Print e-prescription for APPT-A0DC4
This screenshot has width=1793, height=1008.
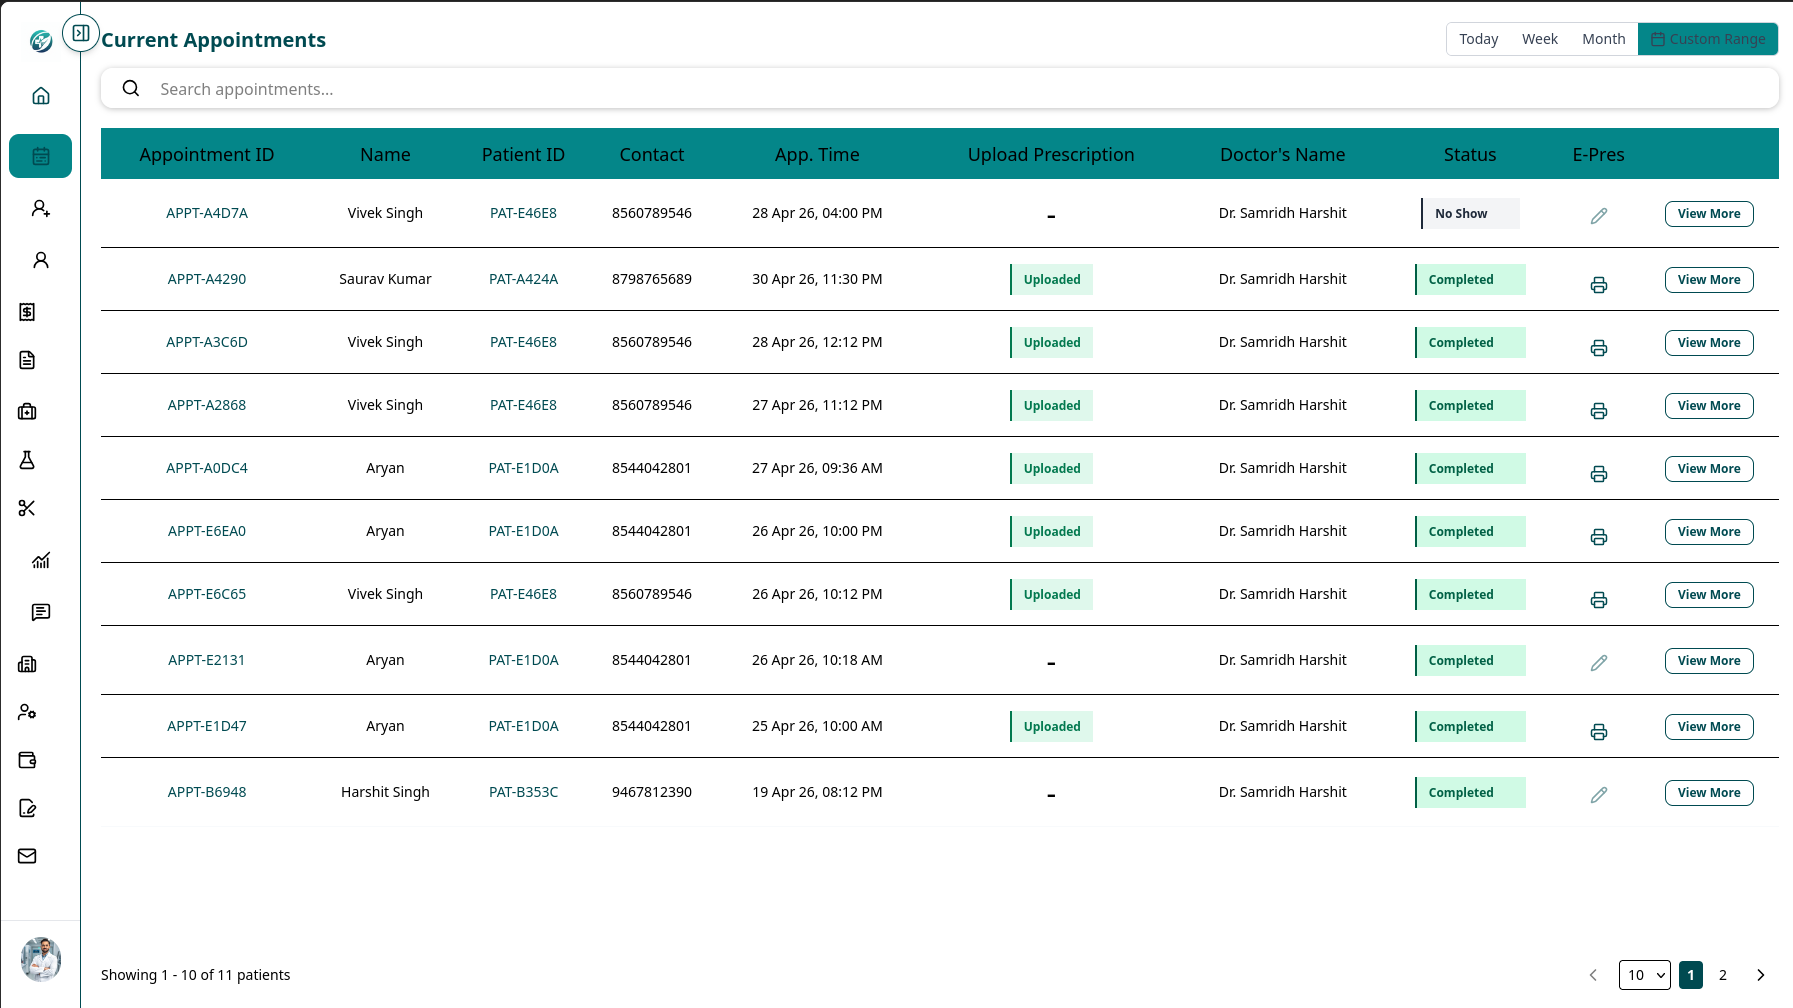(1599, 474)
